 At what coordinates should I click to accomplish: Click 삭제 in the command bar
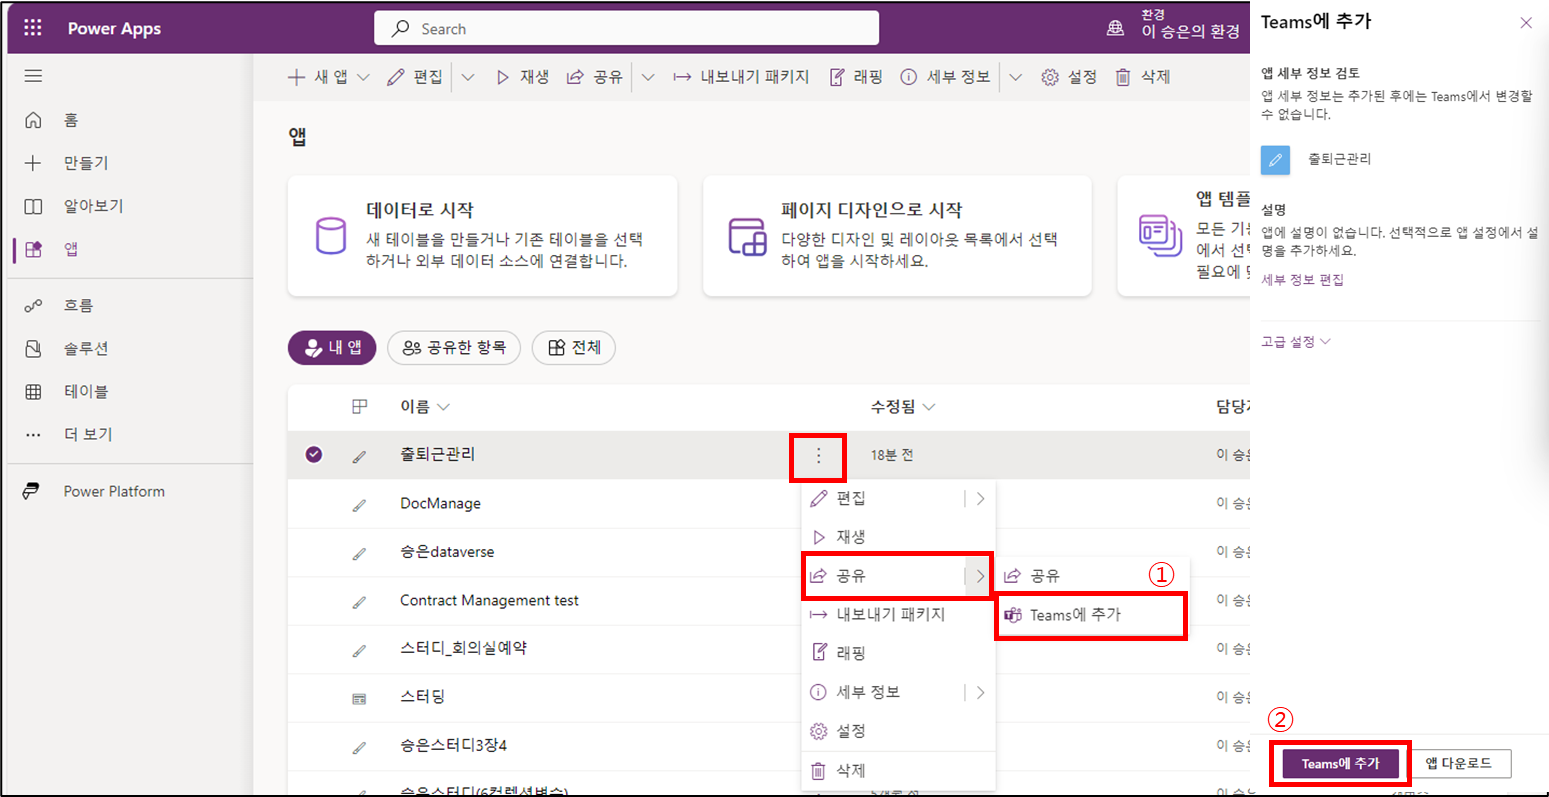(x=1142, y=77)
